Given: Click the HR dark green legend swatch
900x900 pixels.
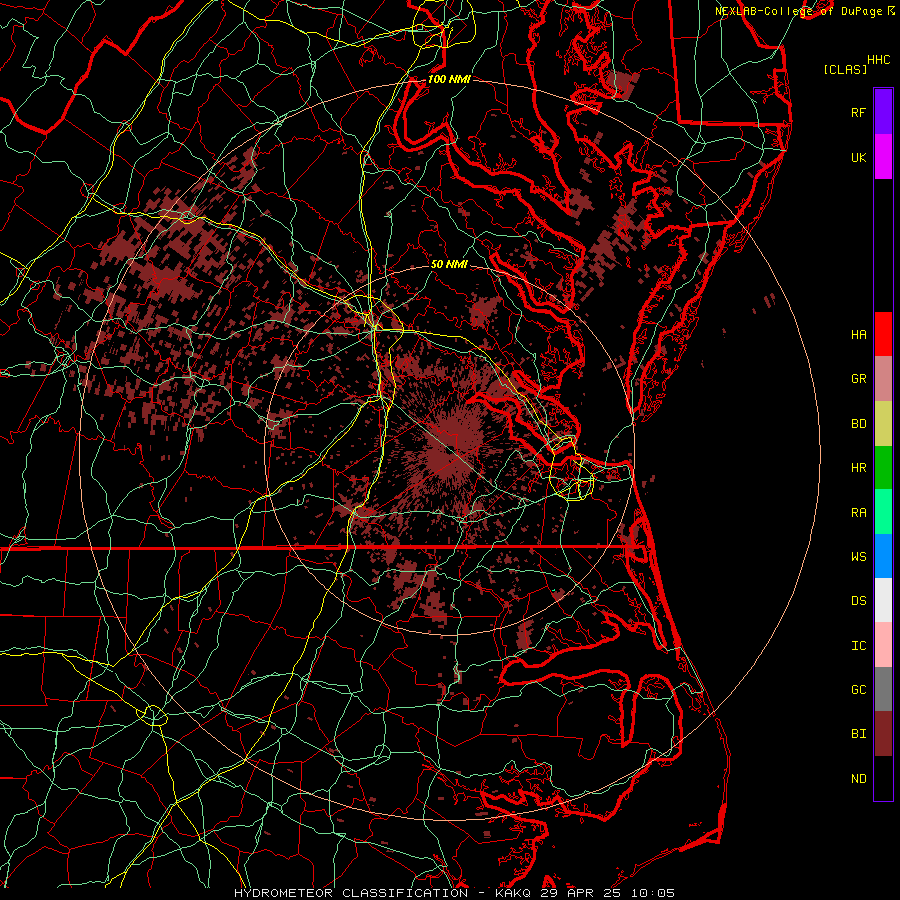Looking at the screenshot, I should click(x=883, y=468).
